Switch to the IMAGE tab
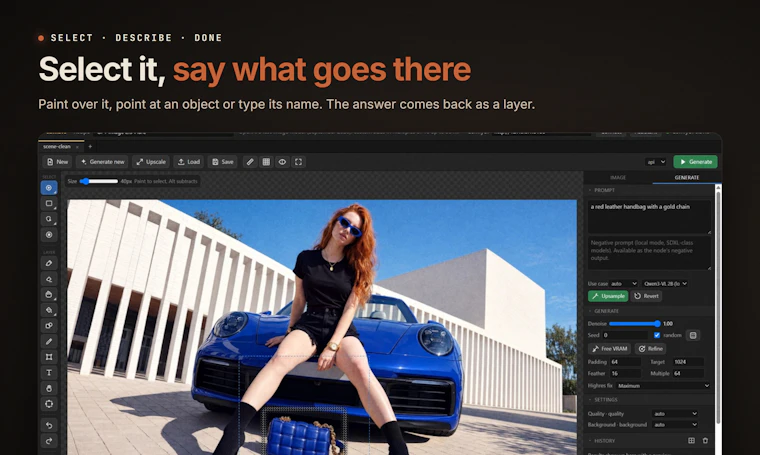The height and width of the screenshot is (455, 760). point(618,177)
